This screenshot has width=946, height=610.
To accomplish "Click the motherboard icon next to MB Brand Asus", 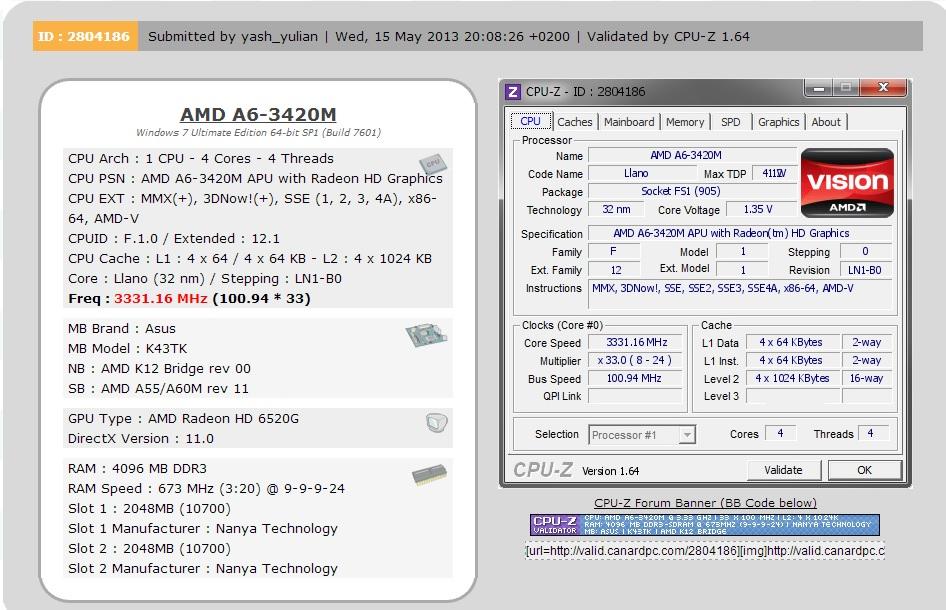I will [x=428, y=335].
